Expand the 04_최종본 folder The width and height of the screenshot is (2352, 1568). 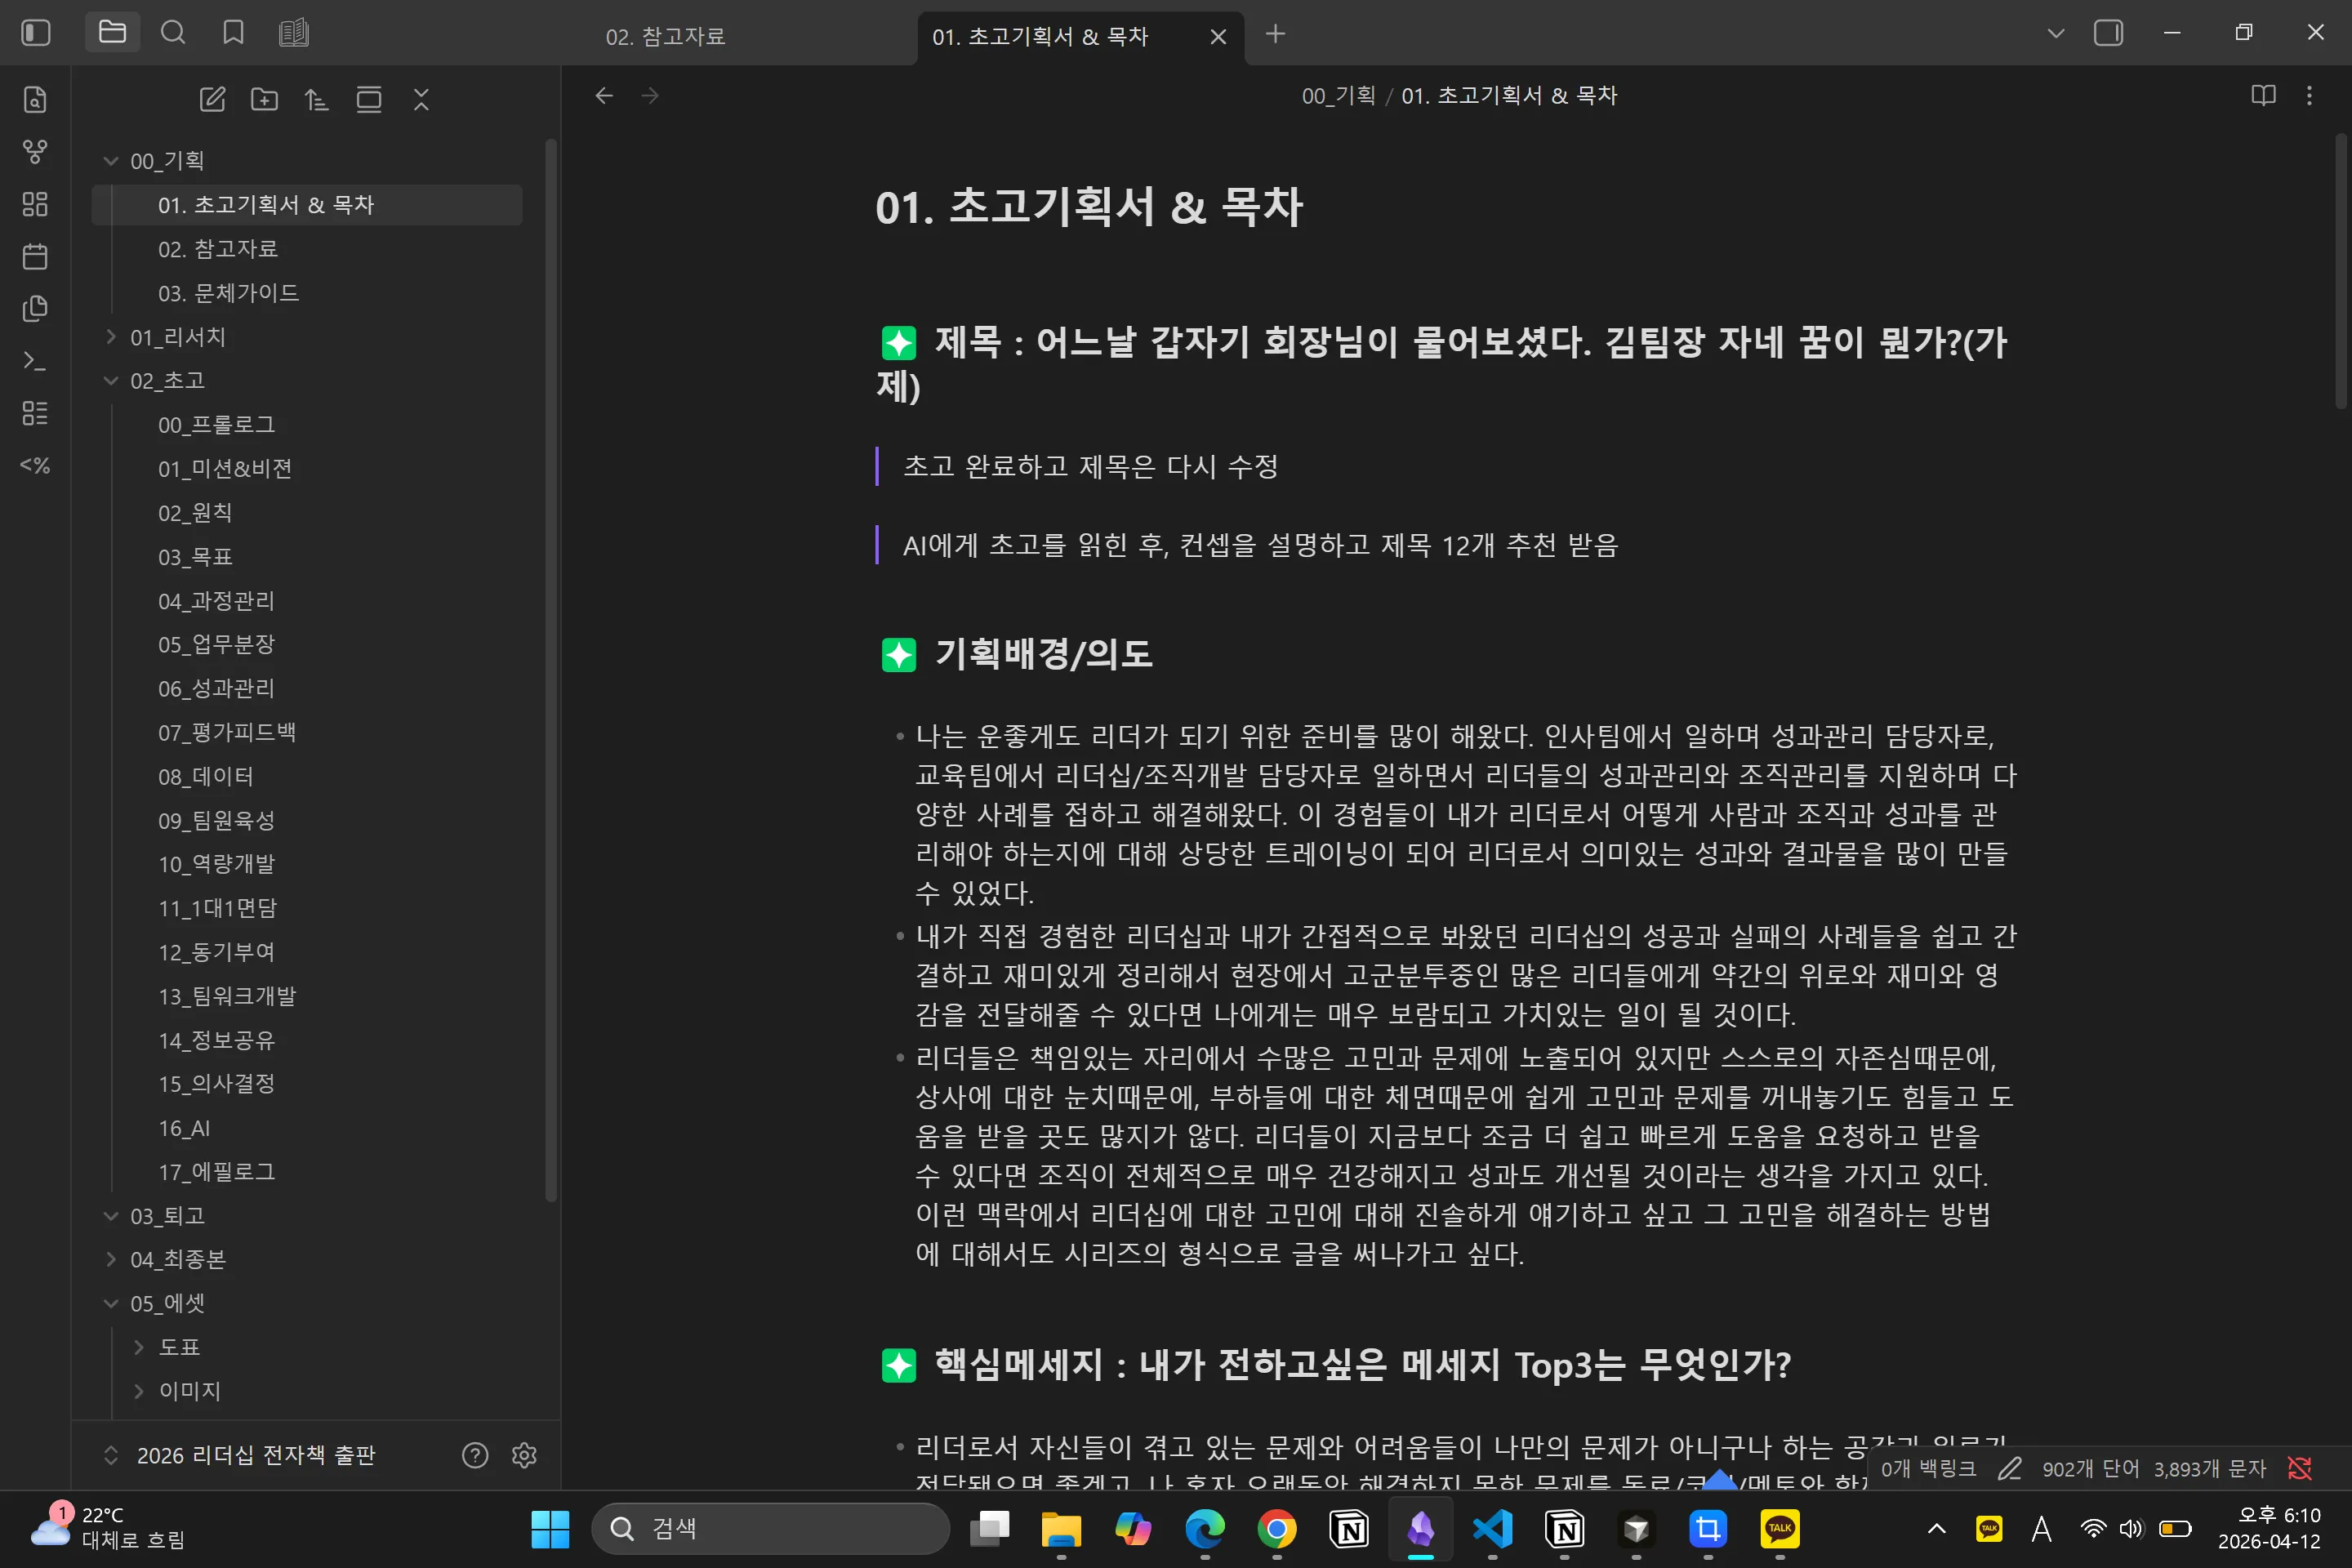coord(178,1259)
